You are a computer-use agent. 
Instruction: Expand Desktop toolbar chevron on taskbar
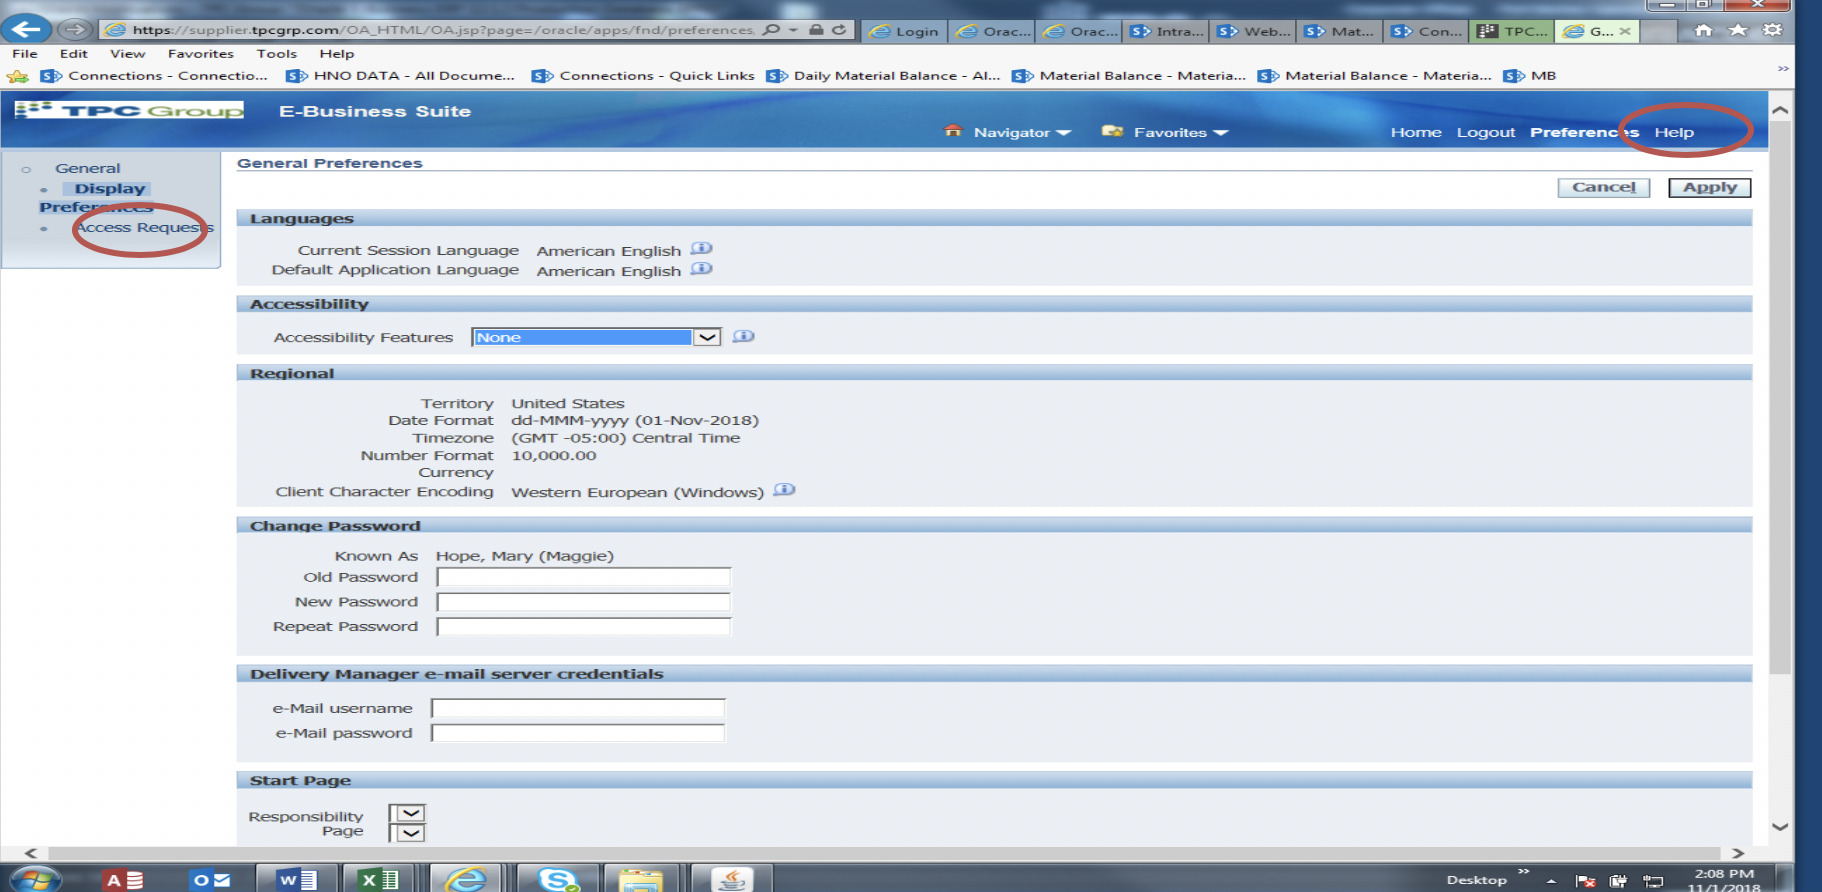(x=1523, y=872)
